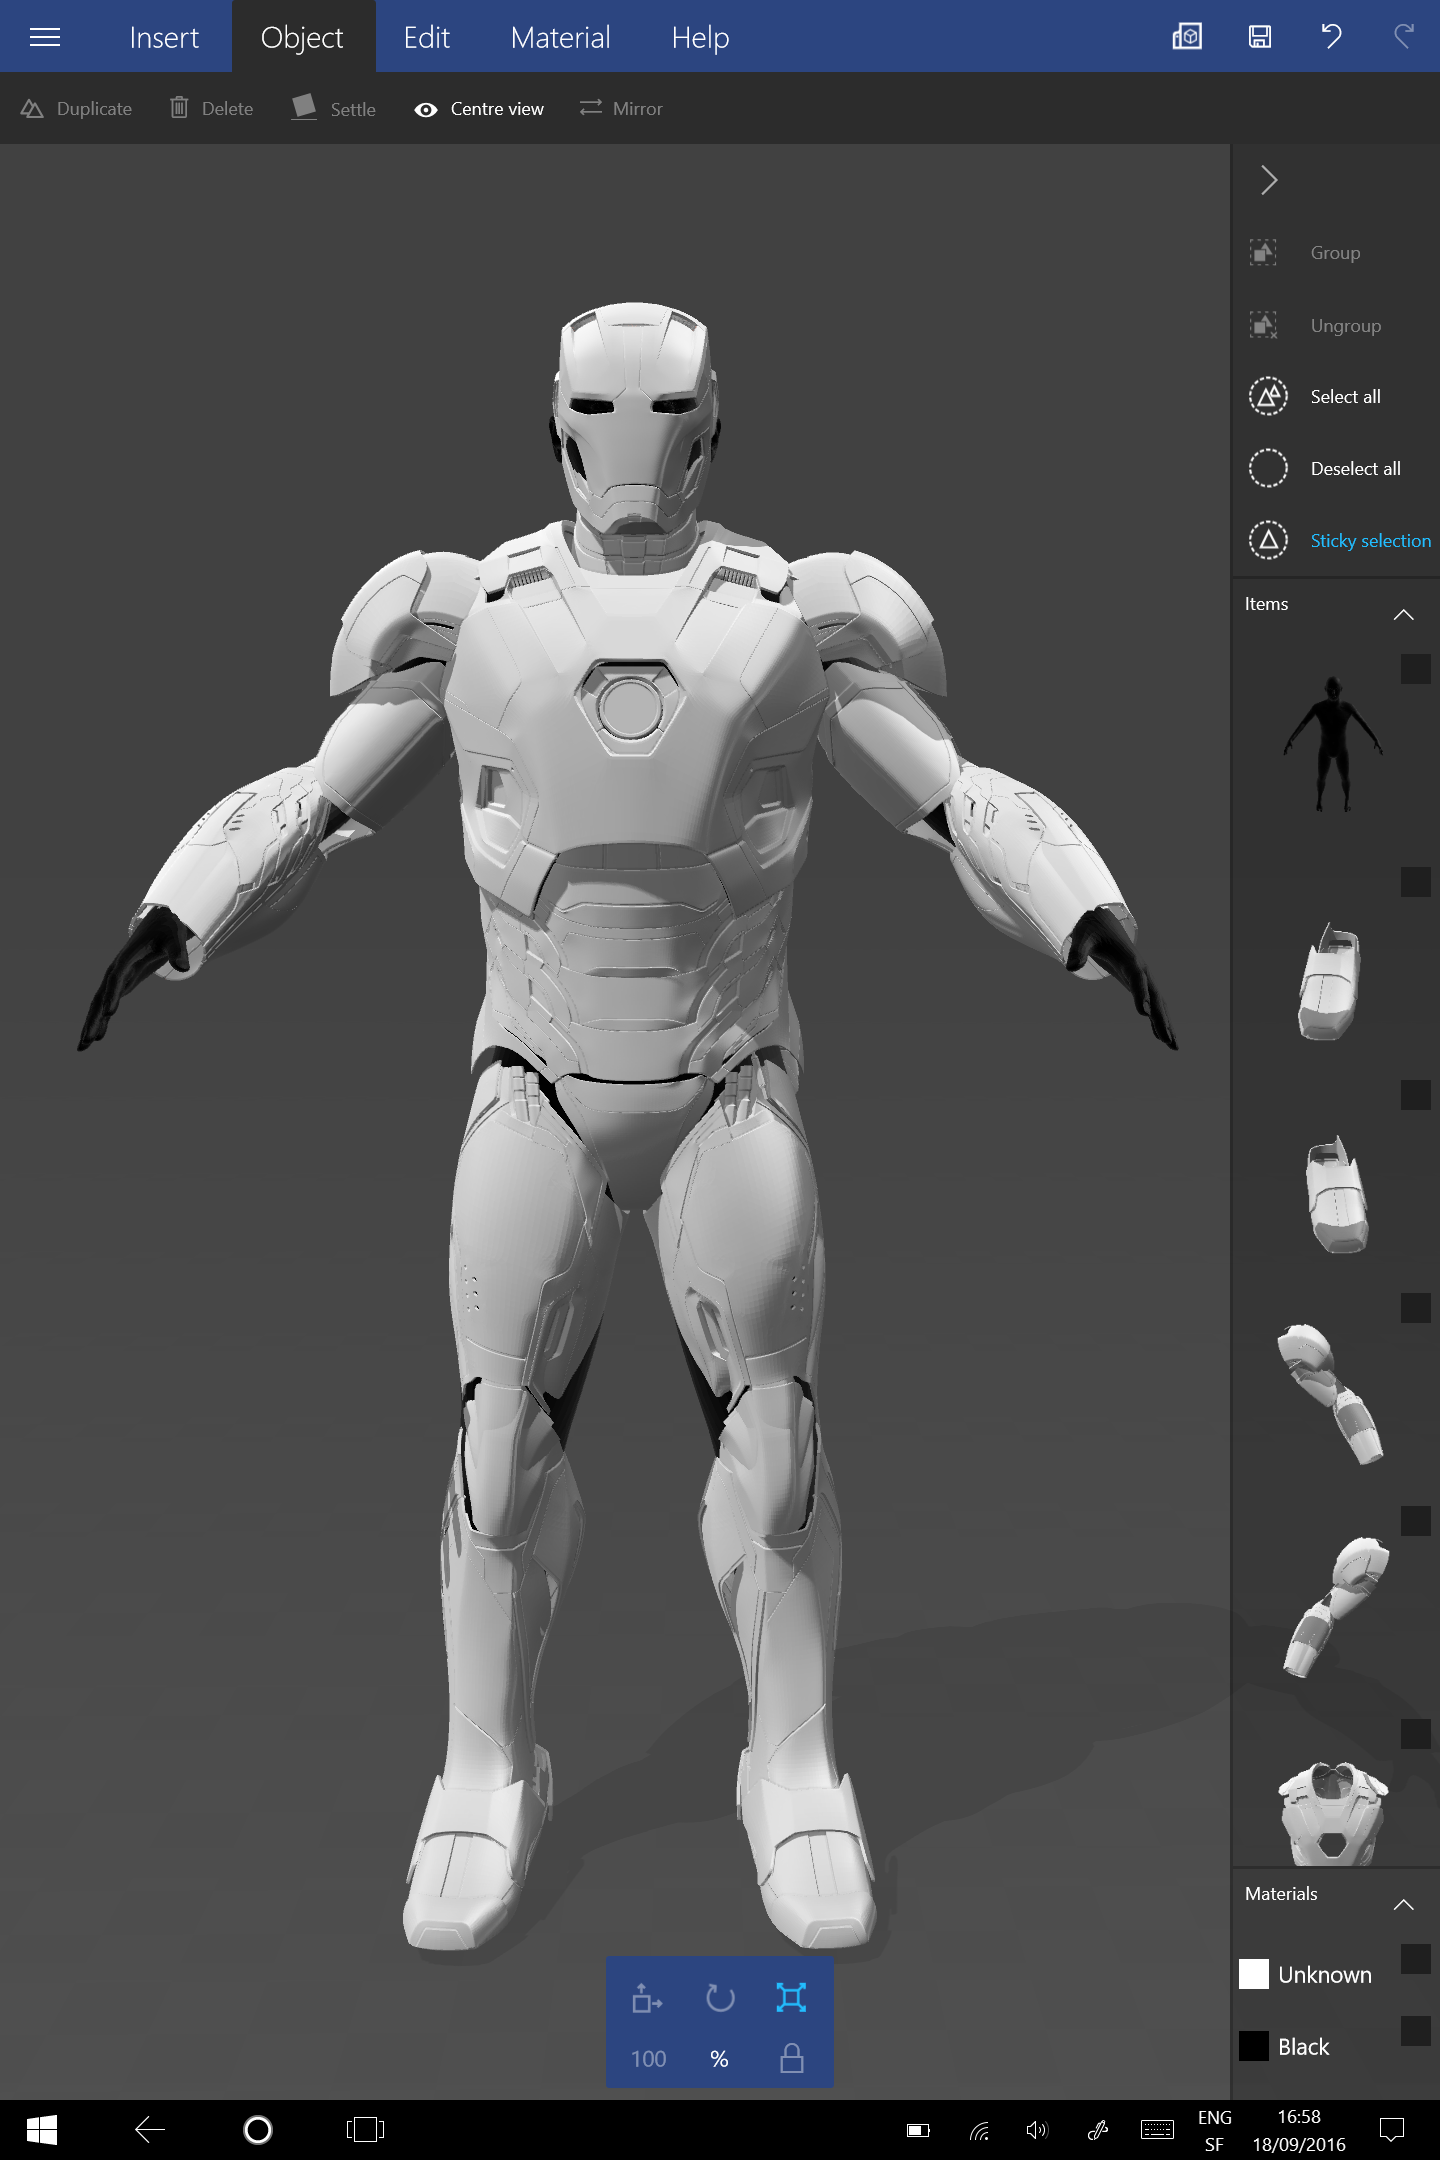Open the Help tab
The image size is (1440, 2160).
700,37
